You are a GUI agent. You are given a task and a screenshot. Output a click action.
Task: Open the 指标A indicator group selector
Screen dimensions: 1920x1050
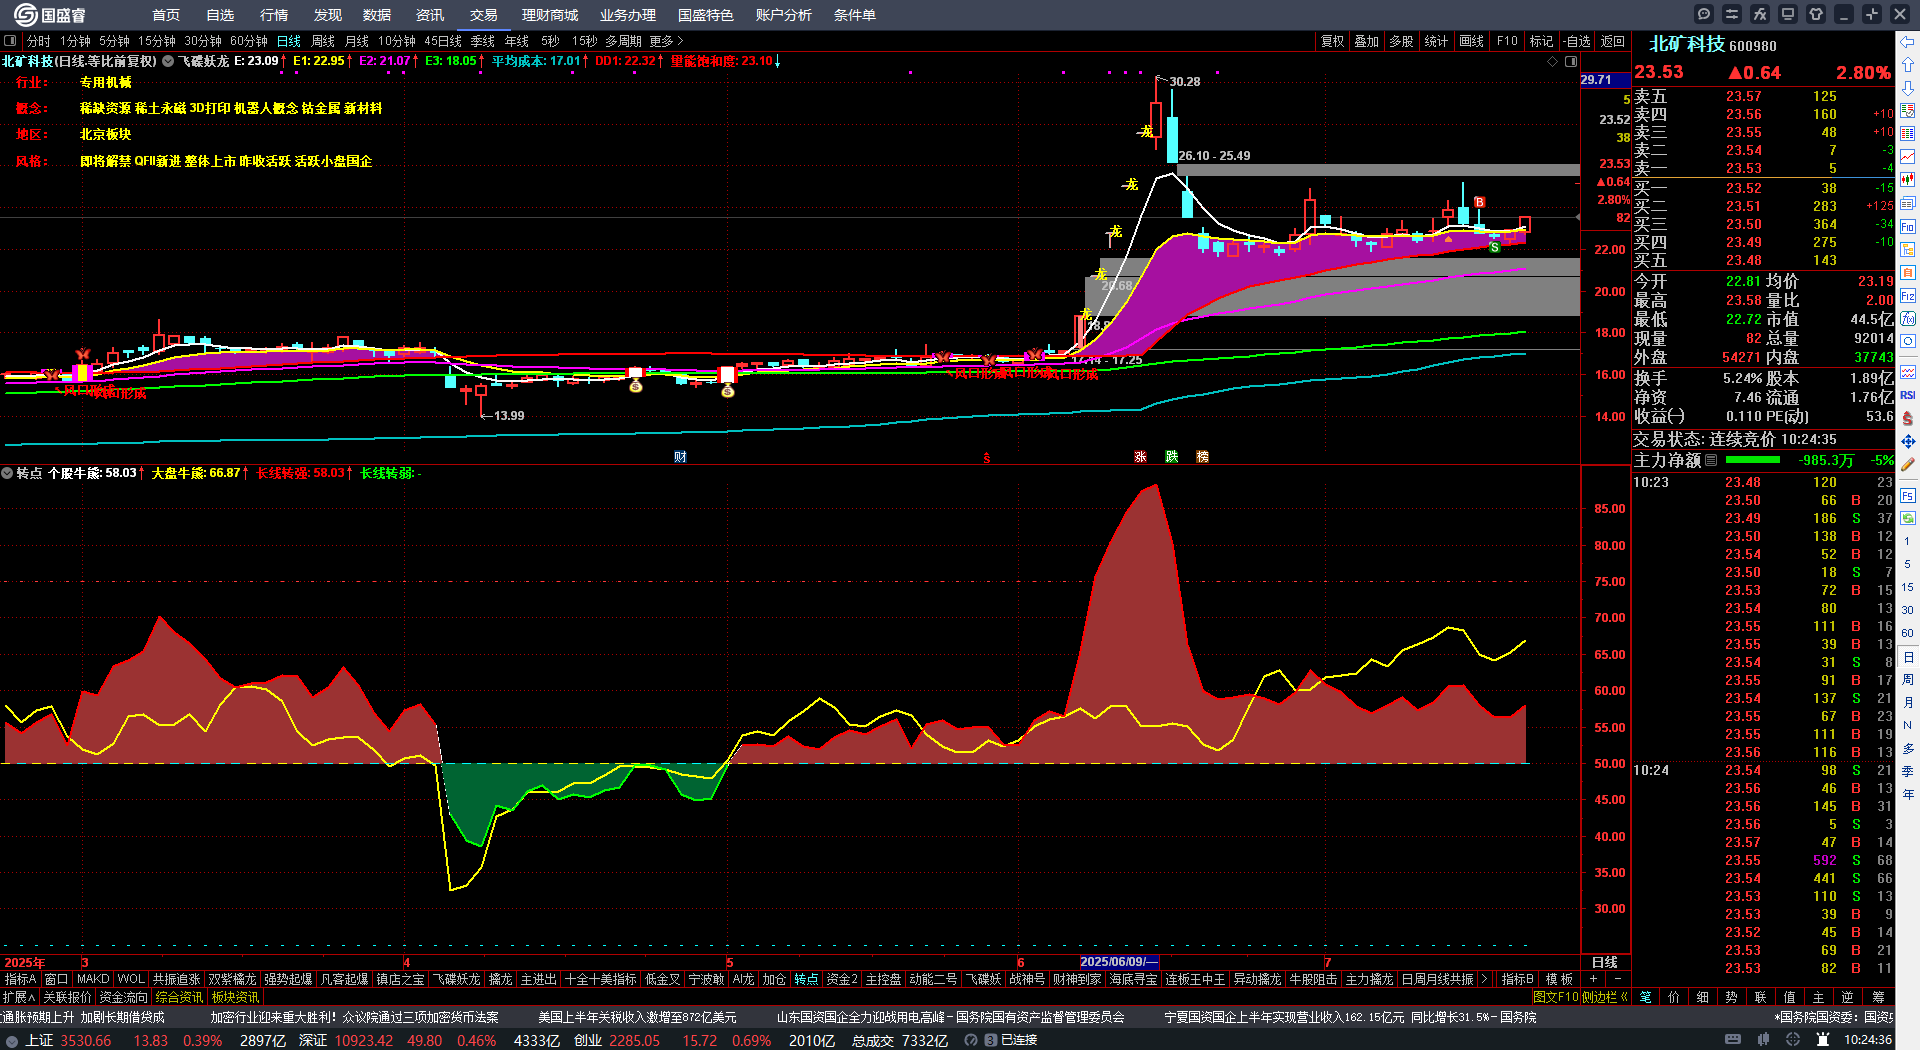click(x=20, y=979)
